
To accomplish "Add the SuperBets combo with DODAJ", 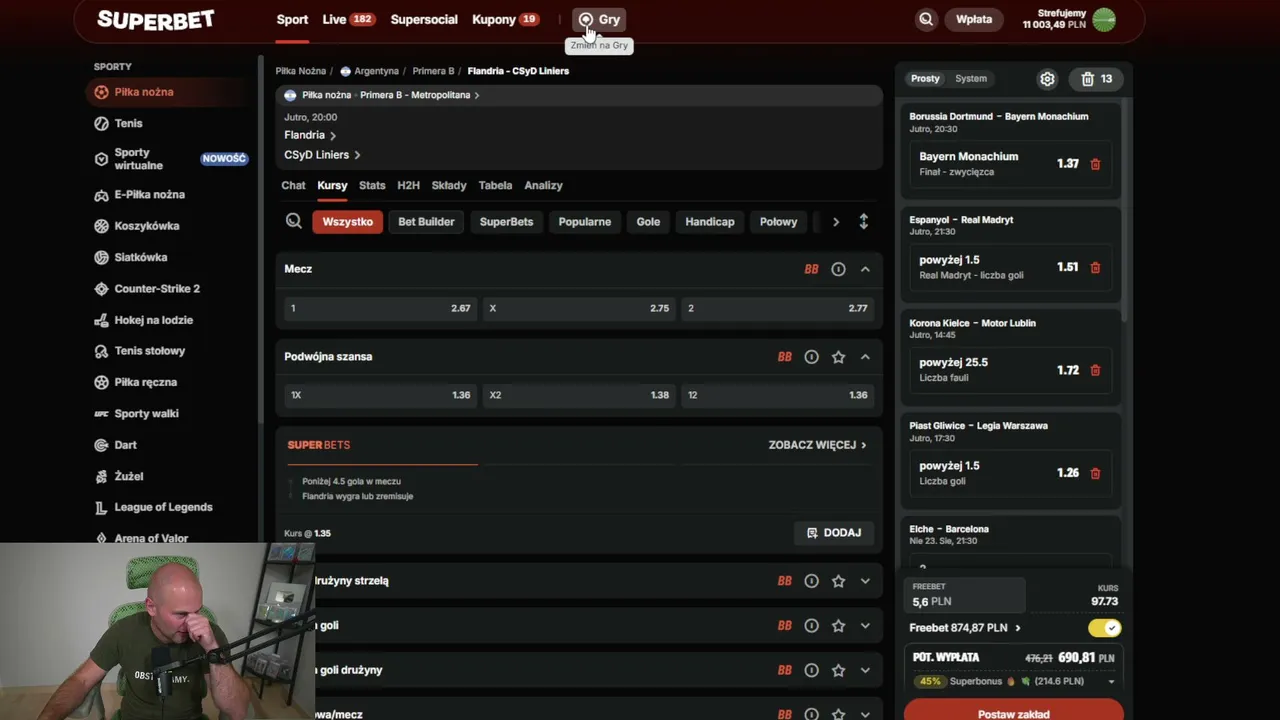I will coord(834,533).
